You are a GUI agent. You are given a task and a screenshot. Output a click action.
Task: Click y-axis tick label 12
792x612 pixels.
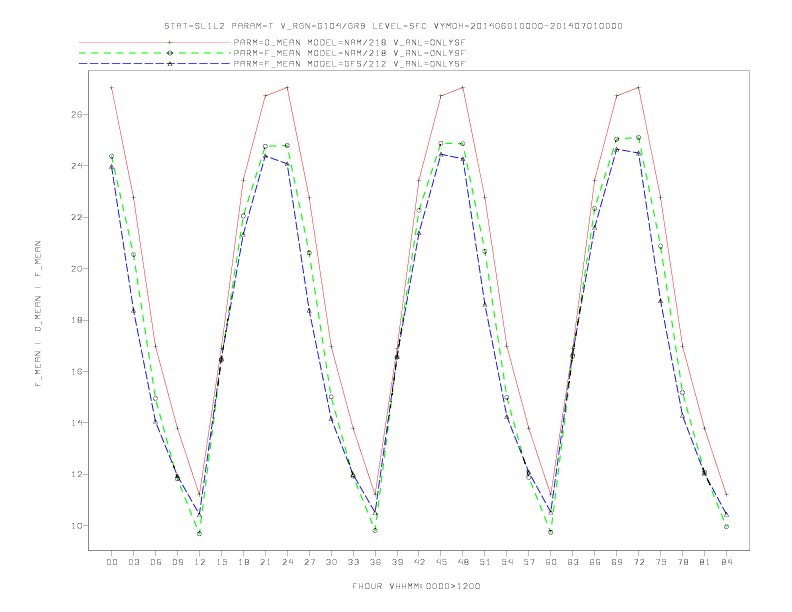(77, 474)
